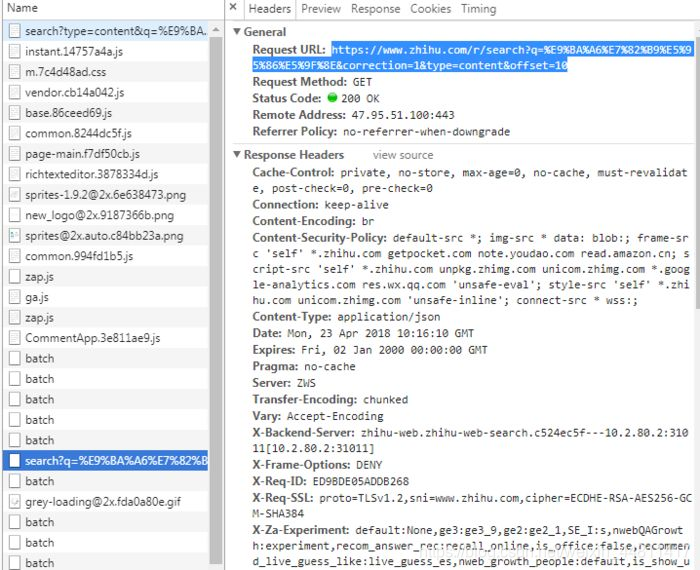The width and height of the screenshot is (700, 570).
Task: Click Pragma no-cache value
Action: (330, 366)
